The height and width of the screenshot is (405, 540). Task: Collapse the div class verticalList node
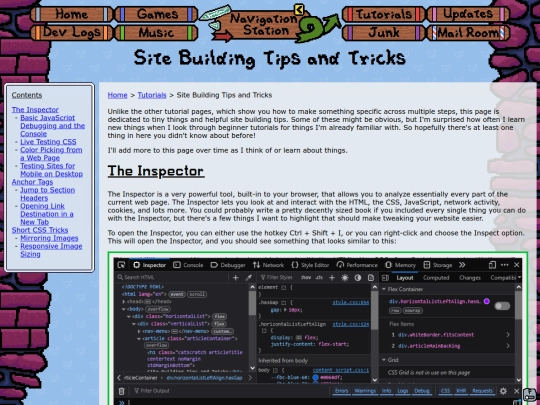coord(134,324)
